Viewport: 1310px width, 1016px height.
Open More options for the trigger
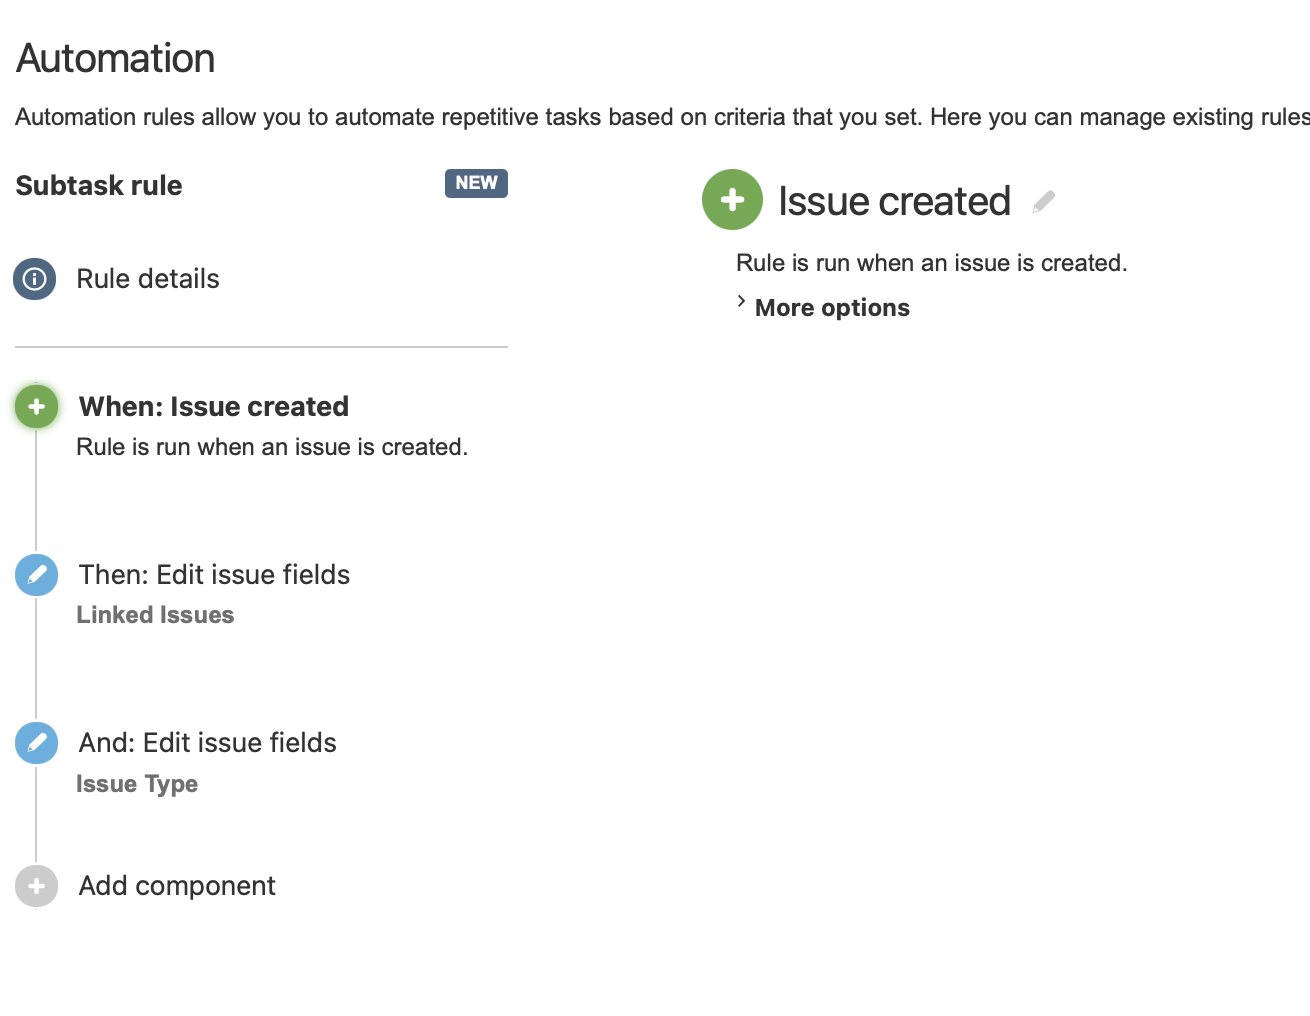click(831, 307)
